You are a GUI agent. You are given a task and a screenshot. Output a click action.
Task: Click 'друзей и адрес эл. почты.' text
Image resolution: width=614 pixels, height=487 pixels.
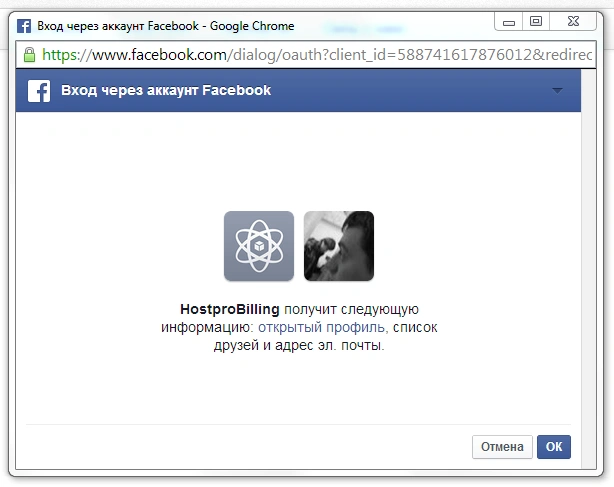tap(299, 345)
